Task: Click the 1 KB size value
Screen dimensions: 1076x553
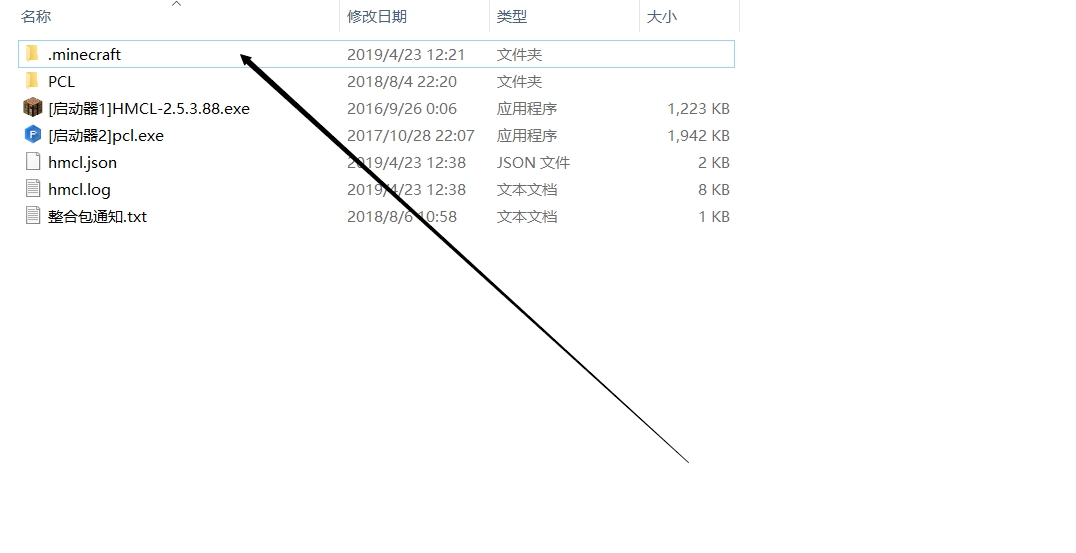Action: click(x=714, y=217)
